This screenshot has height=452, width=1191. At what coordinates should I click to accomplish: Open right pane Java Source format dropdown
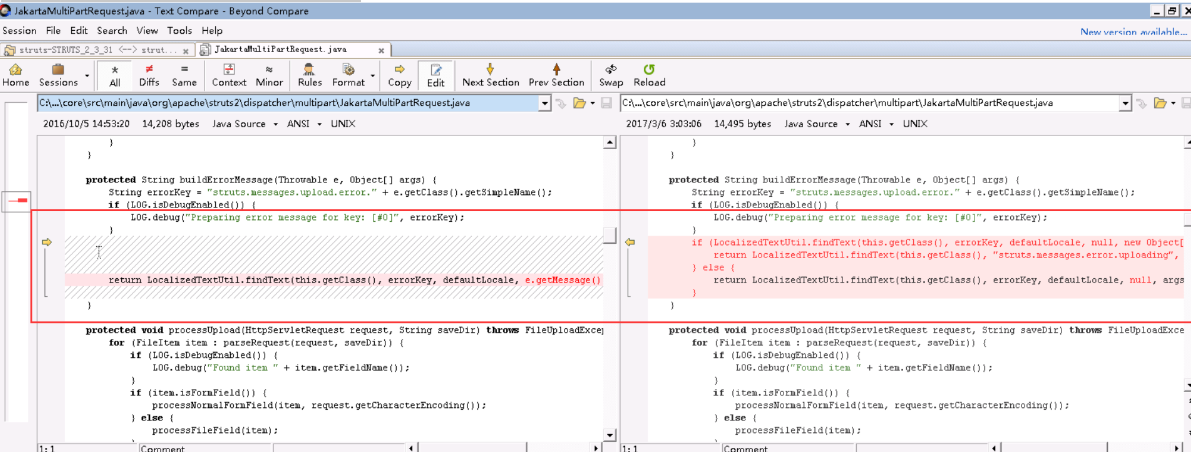coord(817,124)
